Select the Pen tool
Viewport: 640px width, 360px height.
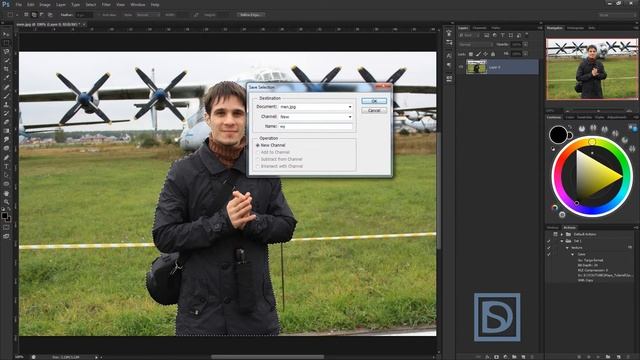tap(6, 158)
